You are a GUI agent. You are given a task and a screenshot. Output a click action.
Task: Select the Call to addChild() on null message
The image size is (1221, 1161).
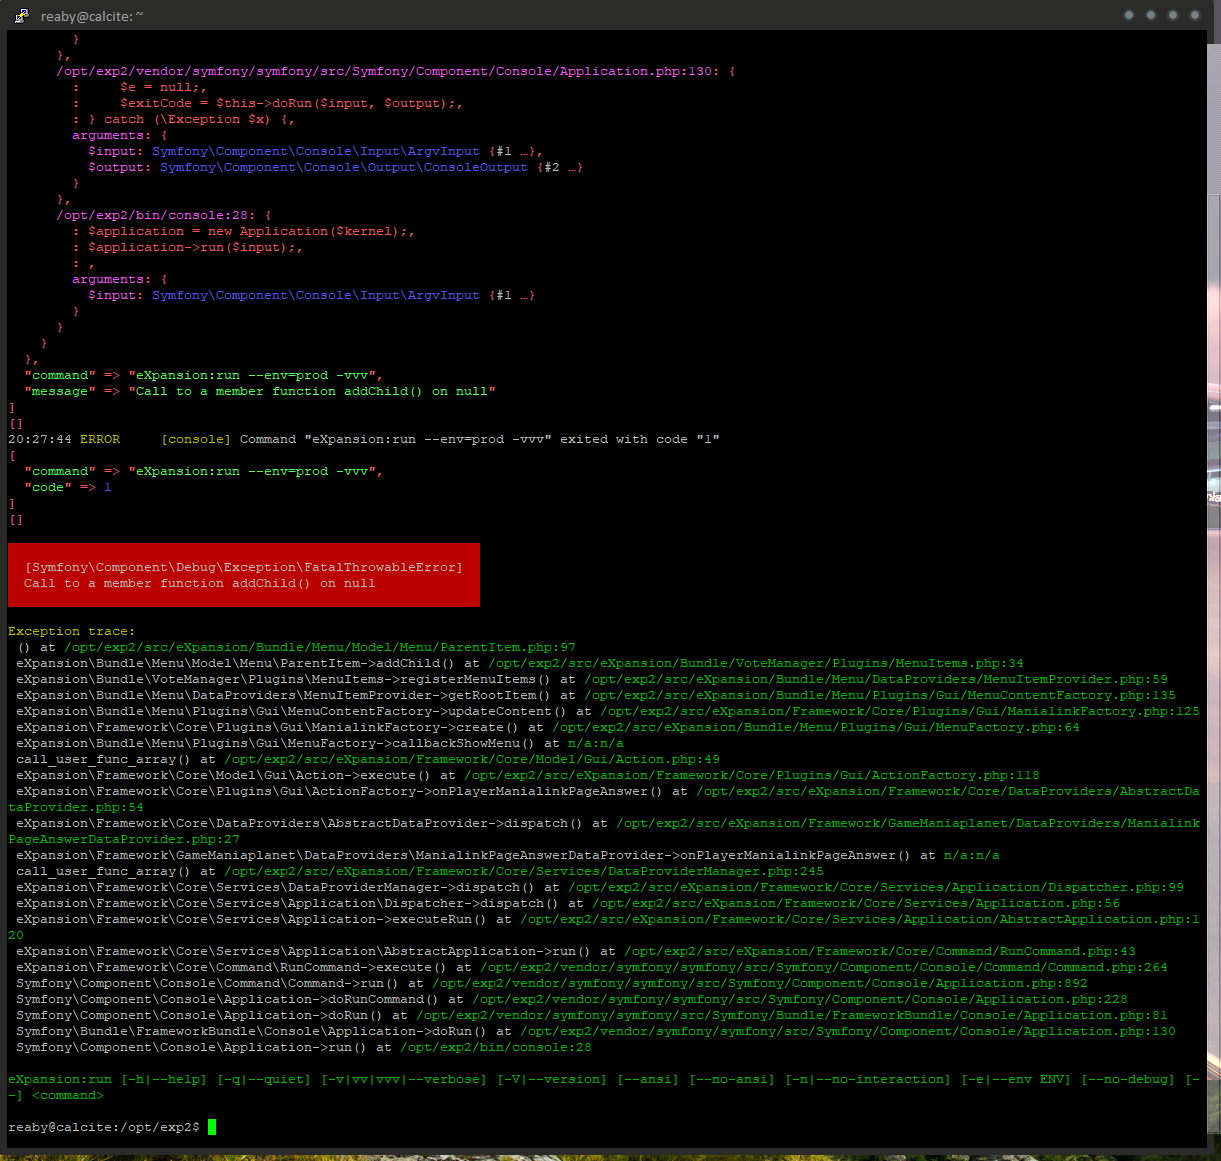[200, 583]
